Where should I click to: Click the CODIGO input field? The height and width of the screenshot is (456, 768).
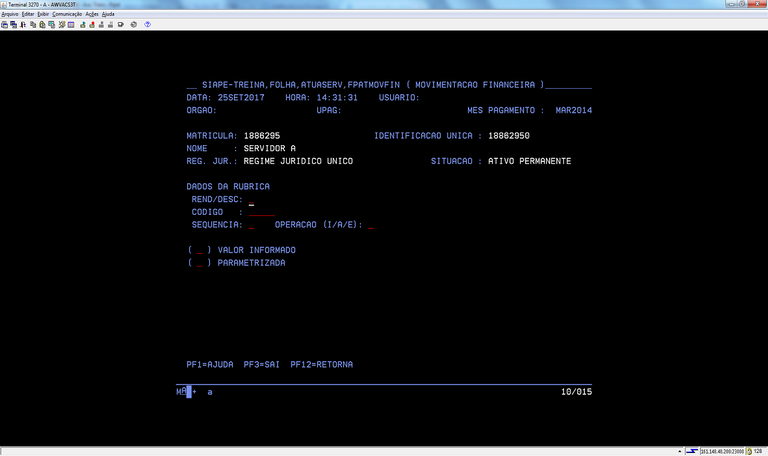262,213
